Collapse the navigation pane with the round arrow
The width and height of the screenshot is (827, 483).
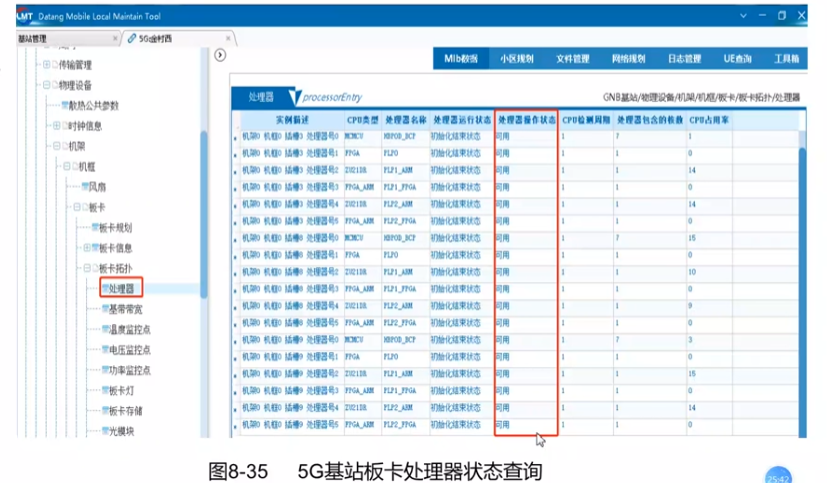pyautogui.click(x=220, y=55)
